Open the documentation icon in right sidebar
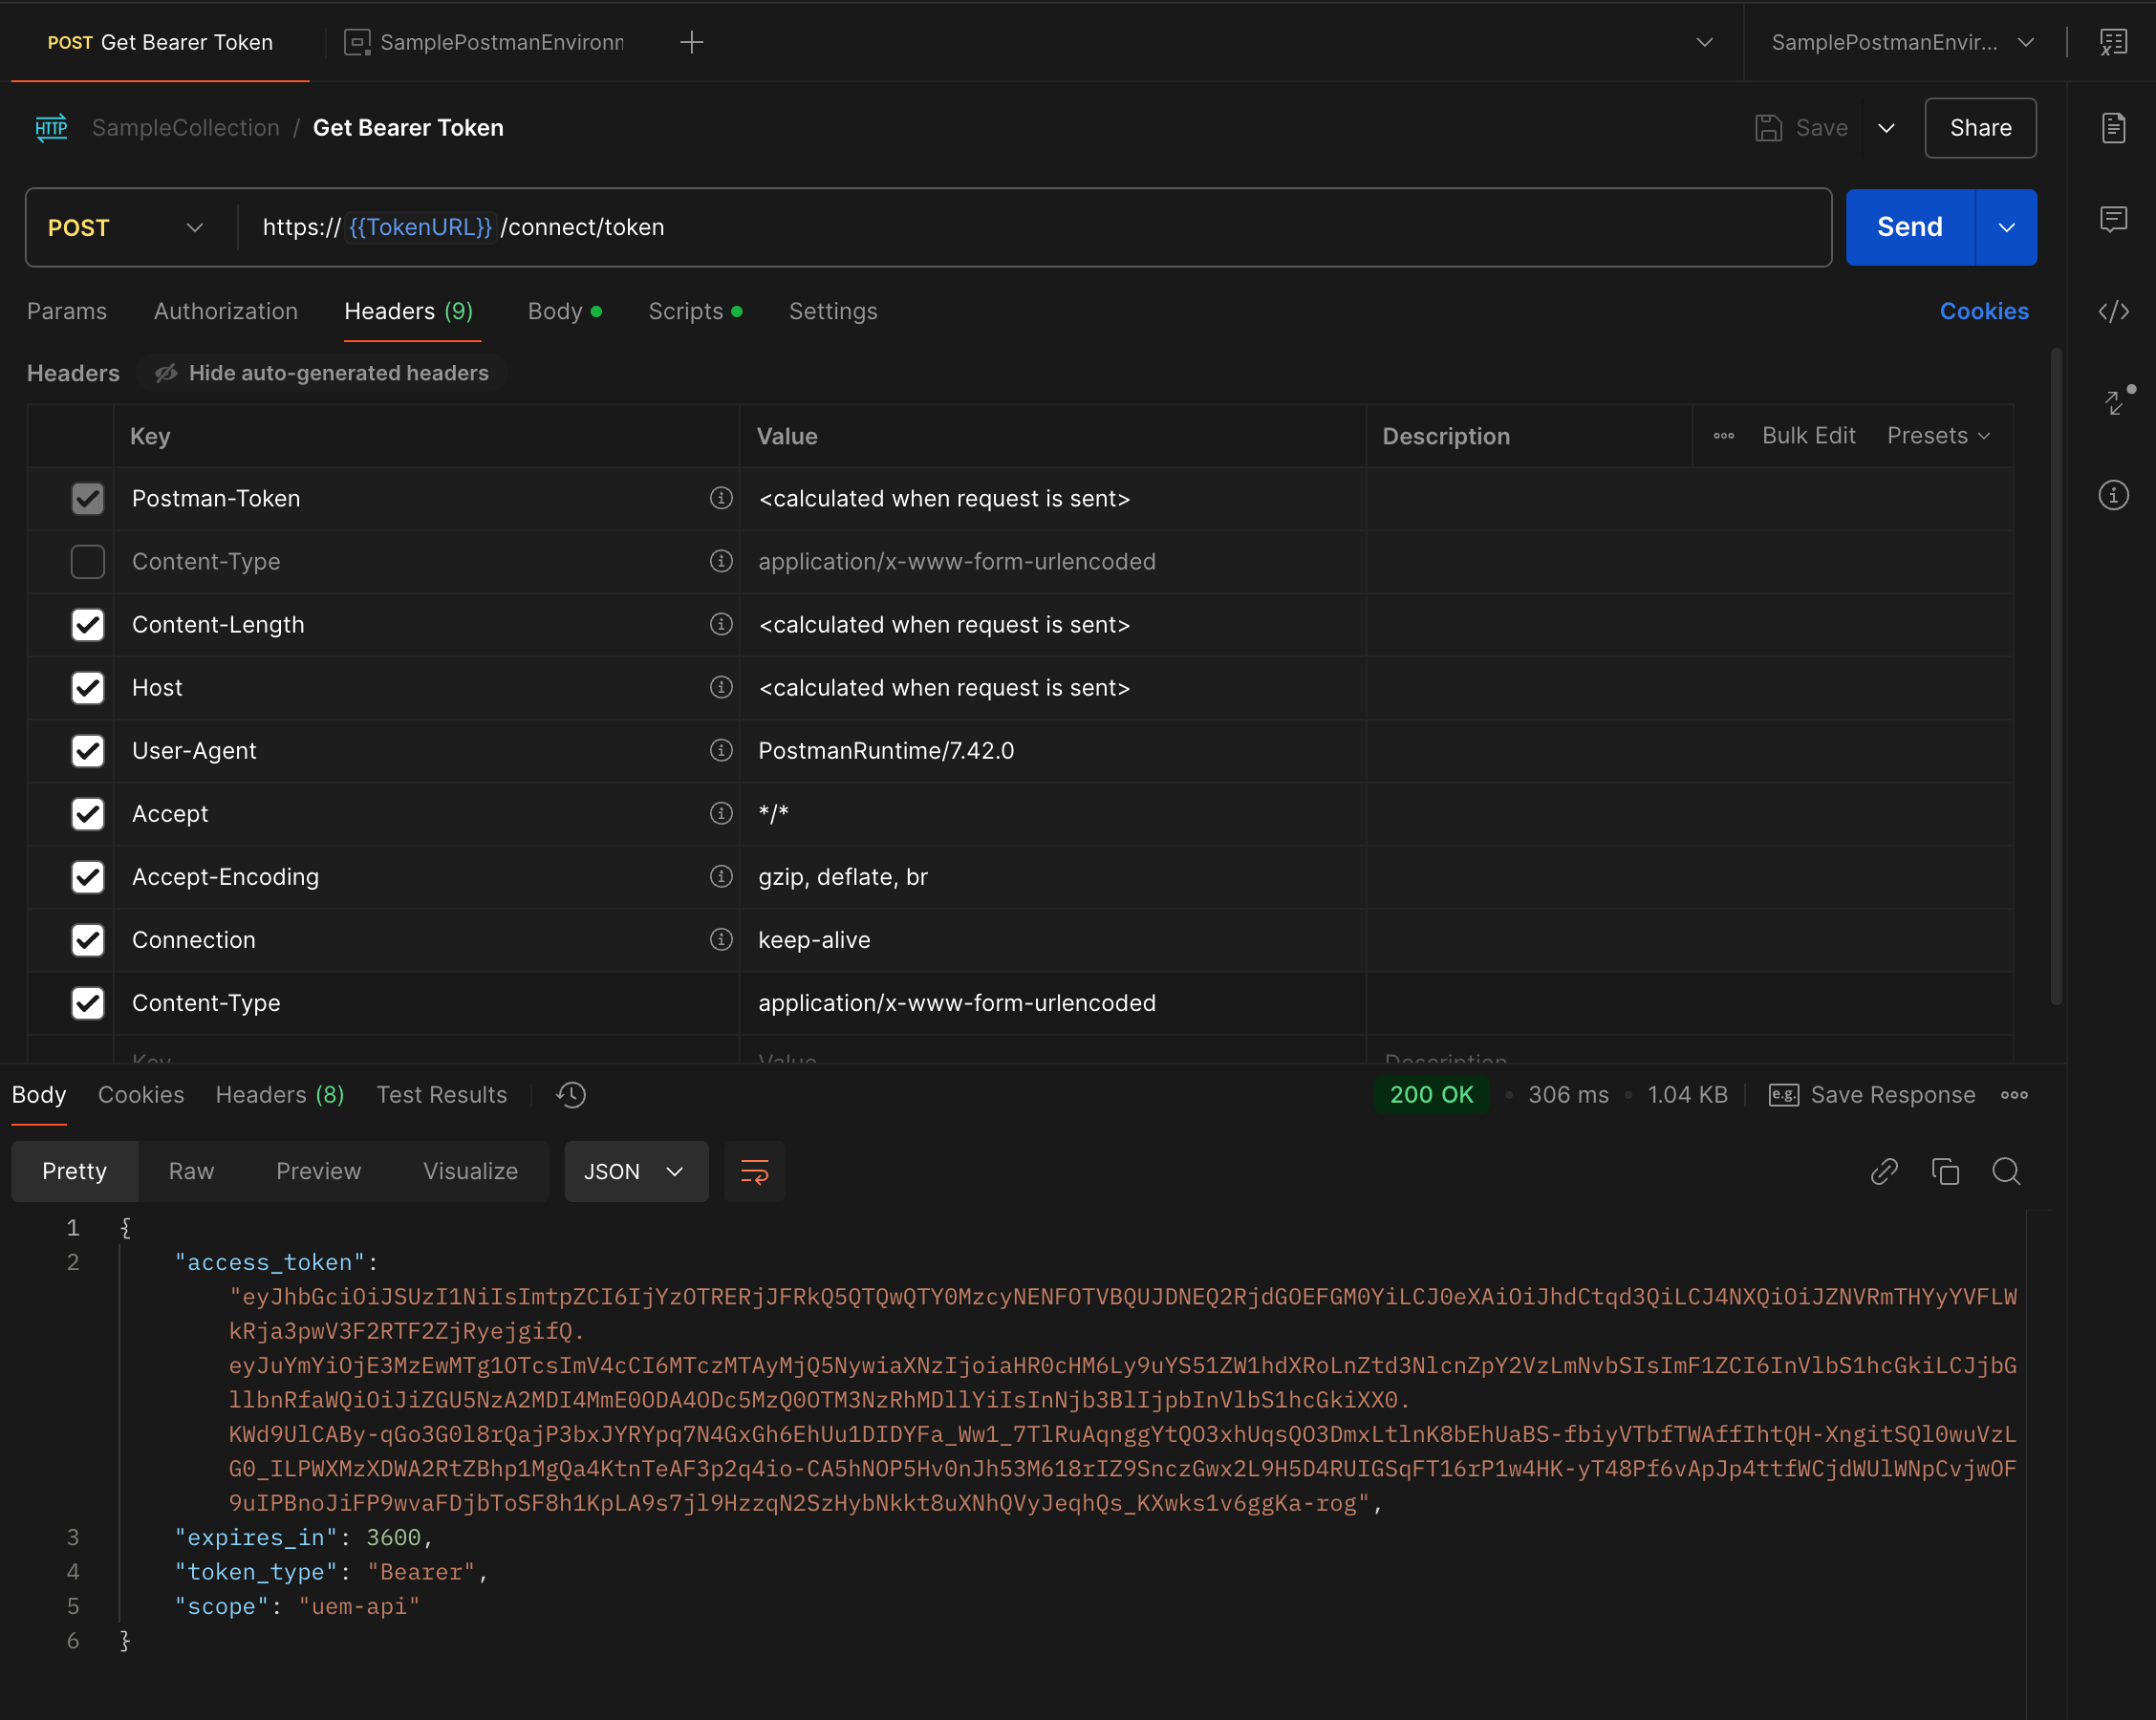The image size is (2156, 1720). [x=2113, y=128]
